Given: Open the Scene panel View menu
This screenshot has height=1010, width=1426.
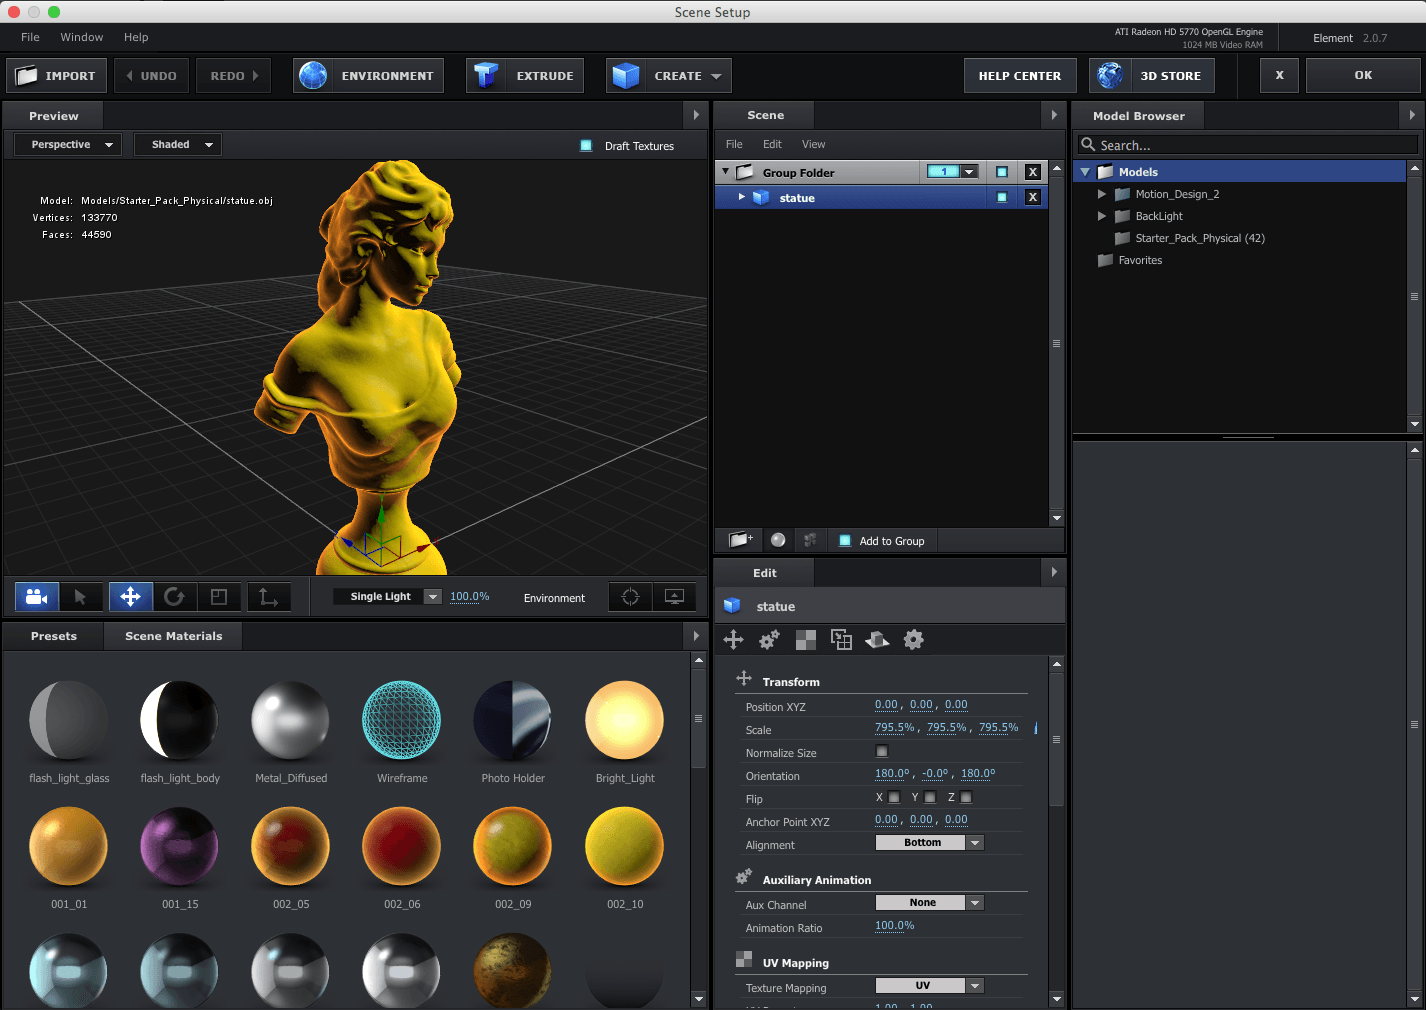Looking at the screenshot, I should pyautogui.click(x=814, y=144).
